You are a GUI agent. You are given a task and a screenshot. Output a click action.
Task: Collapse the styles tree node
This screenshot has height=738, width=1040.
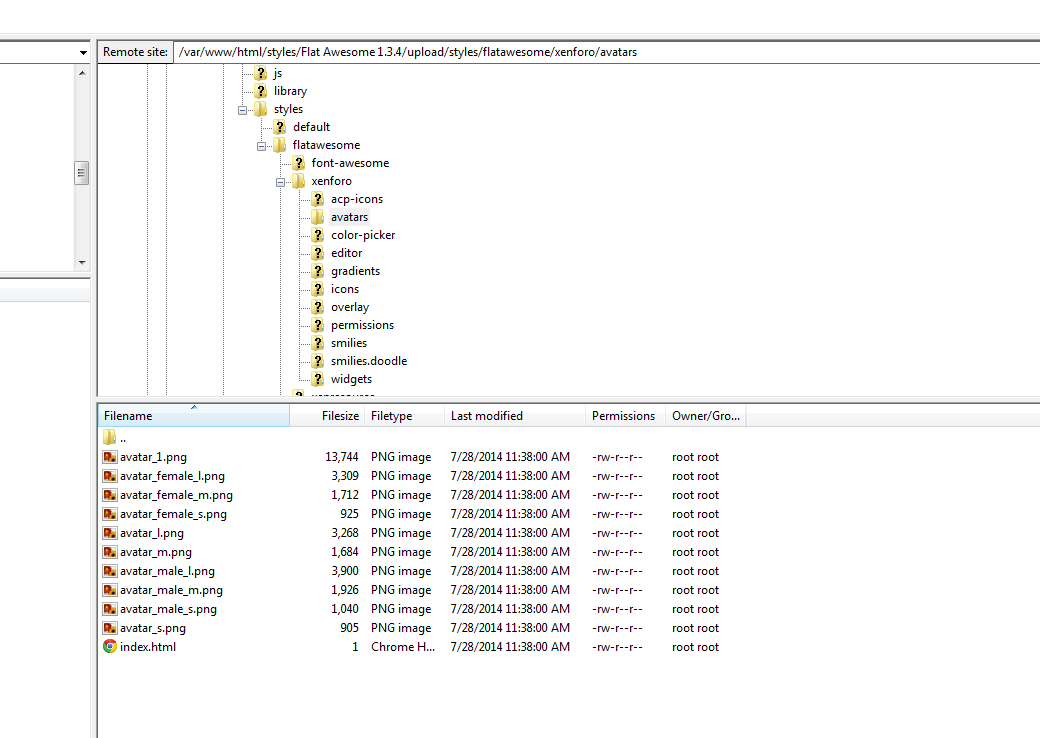[243, 110]
